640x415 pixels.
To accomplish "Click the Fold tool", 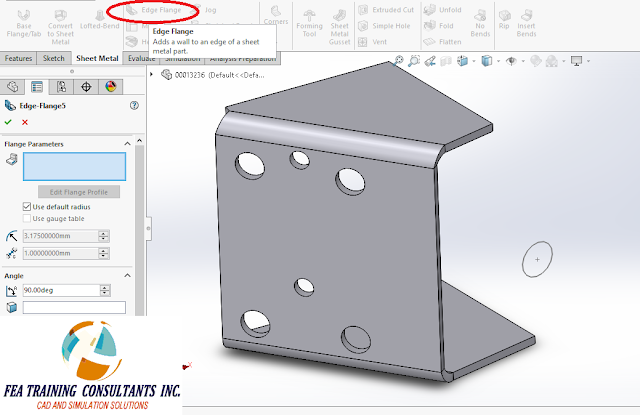I will pyautogui.click(x=438, y=26).
